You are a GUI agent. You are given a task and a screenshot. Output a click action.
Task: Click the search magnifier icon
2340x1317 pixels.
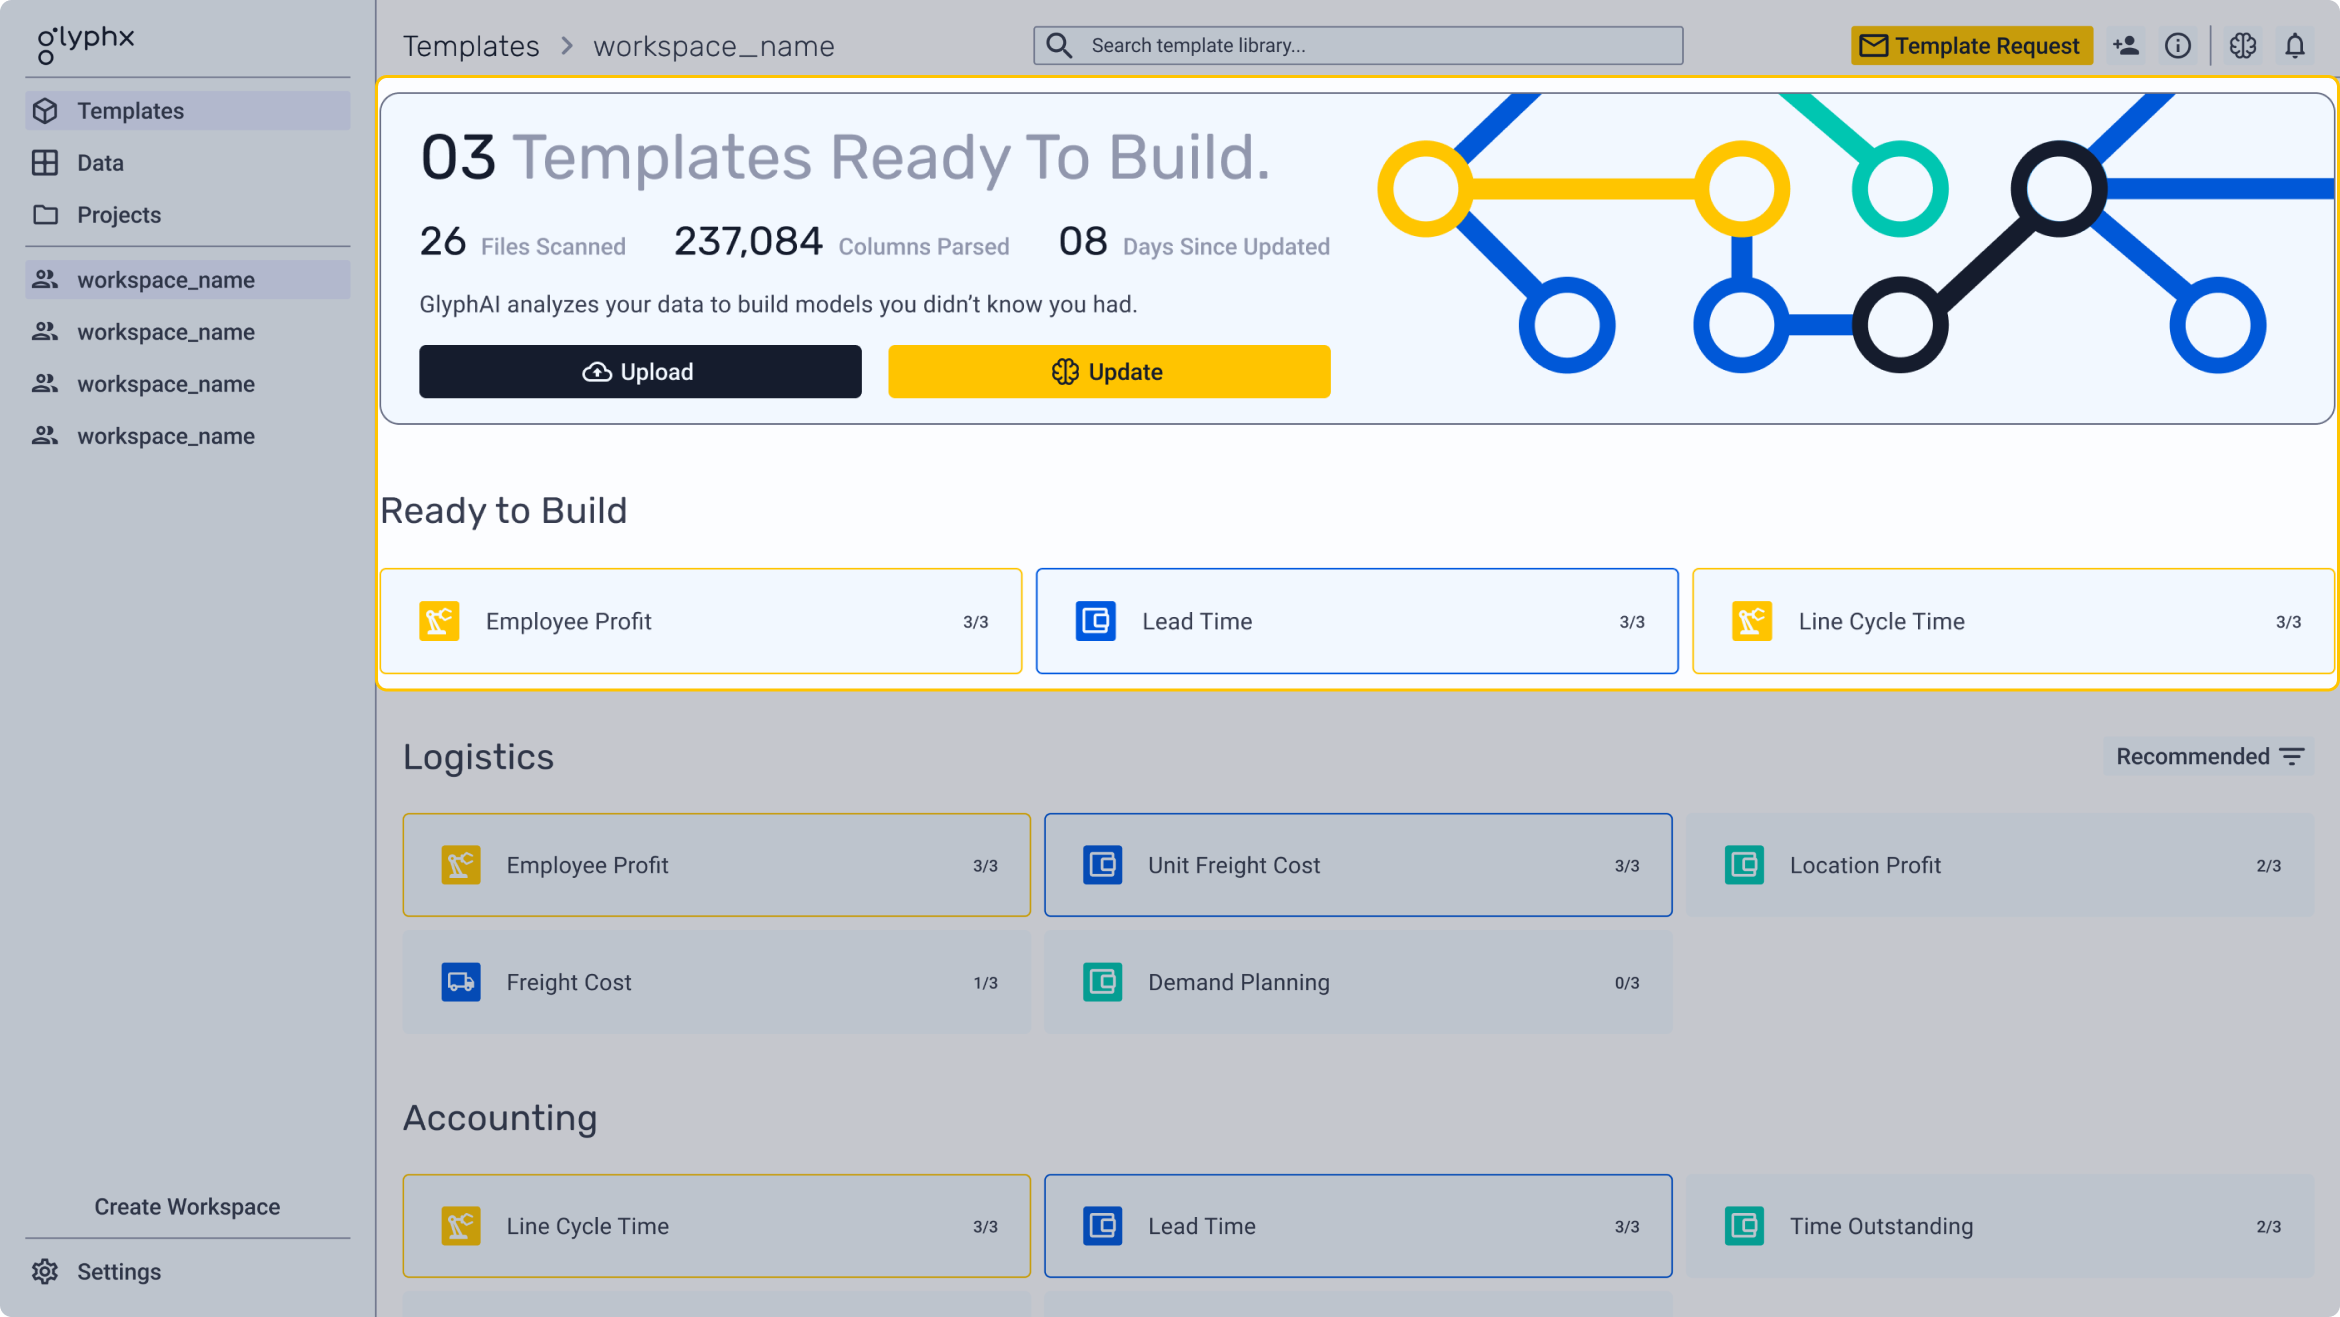(1059, 46)
